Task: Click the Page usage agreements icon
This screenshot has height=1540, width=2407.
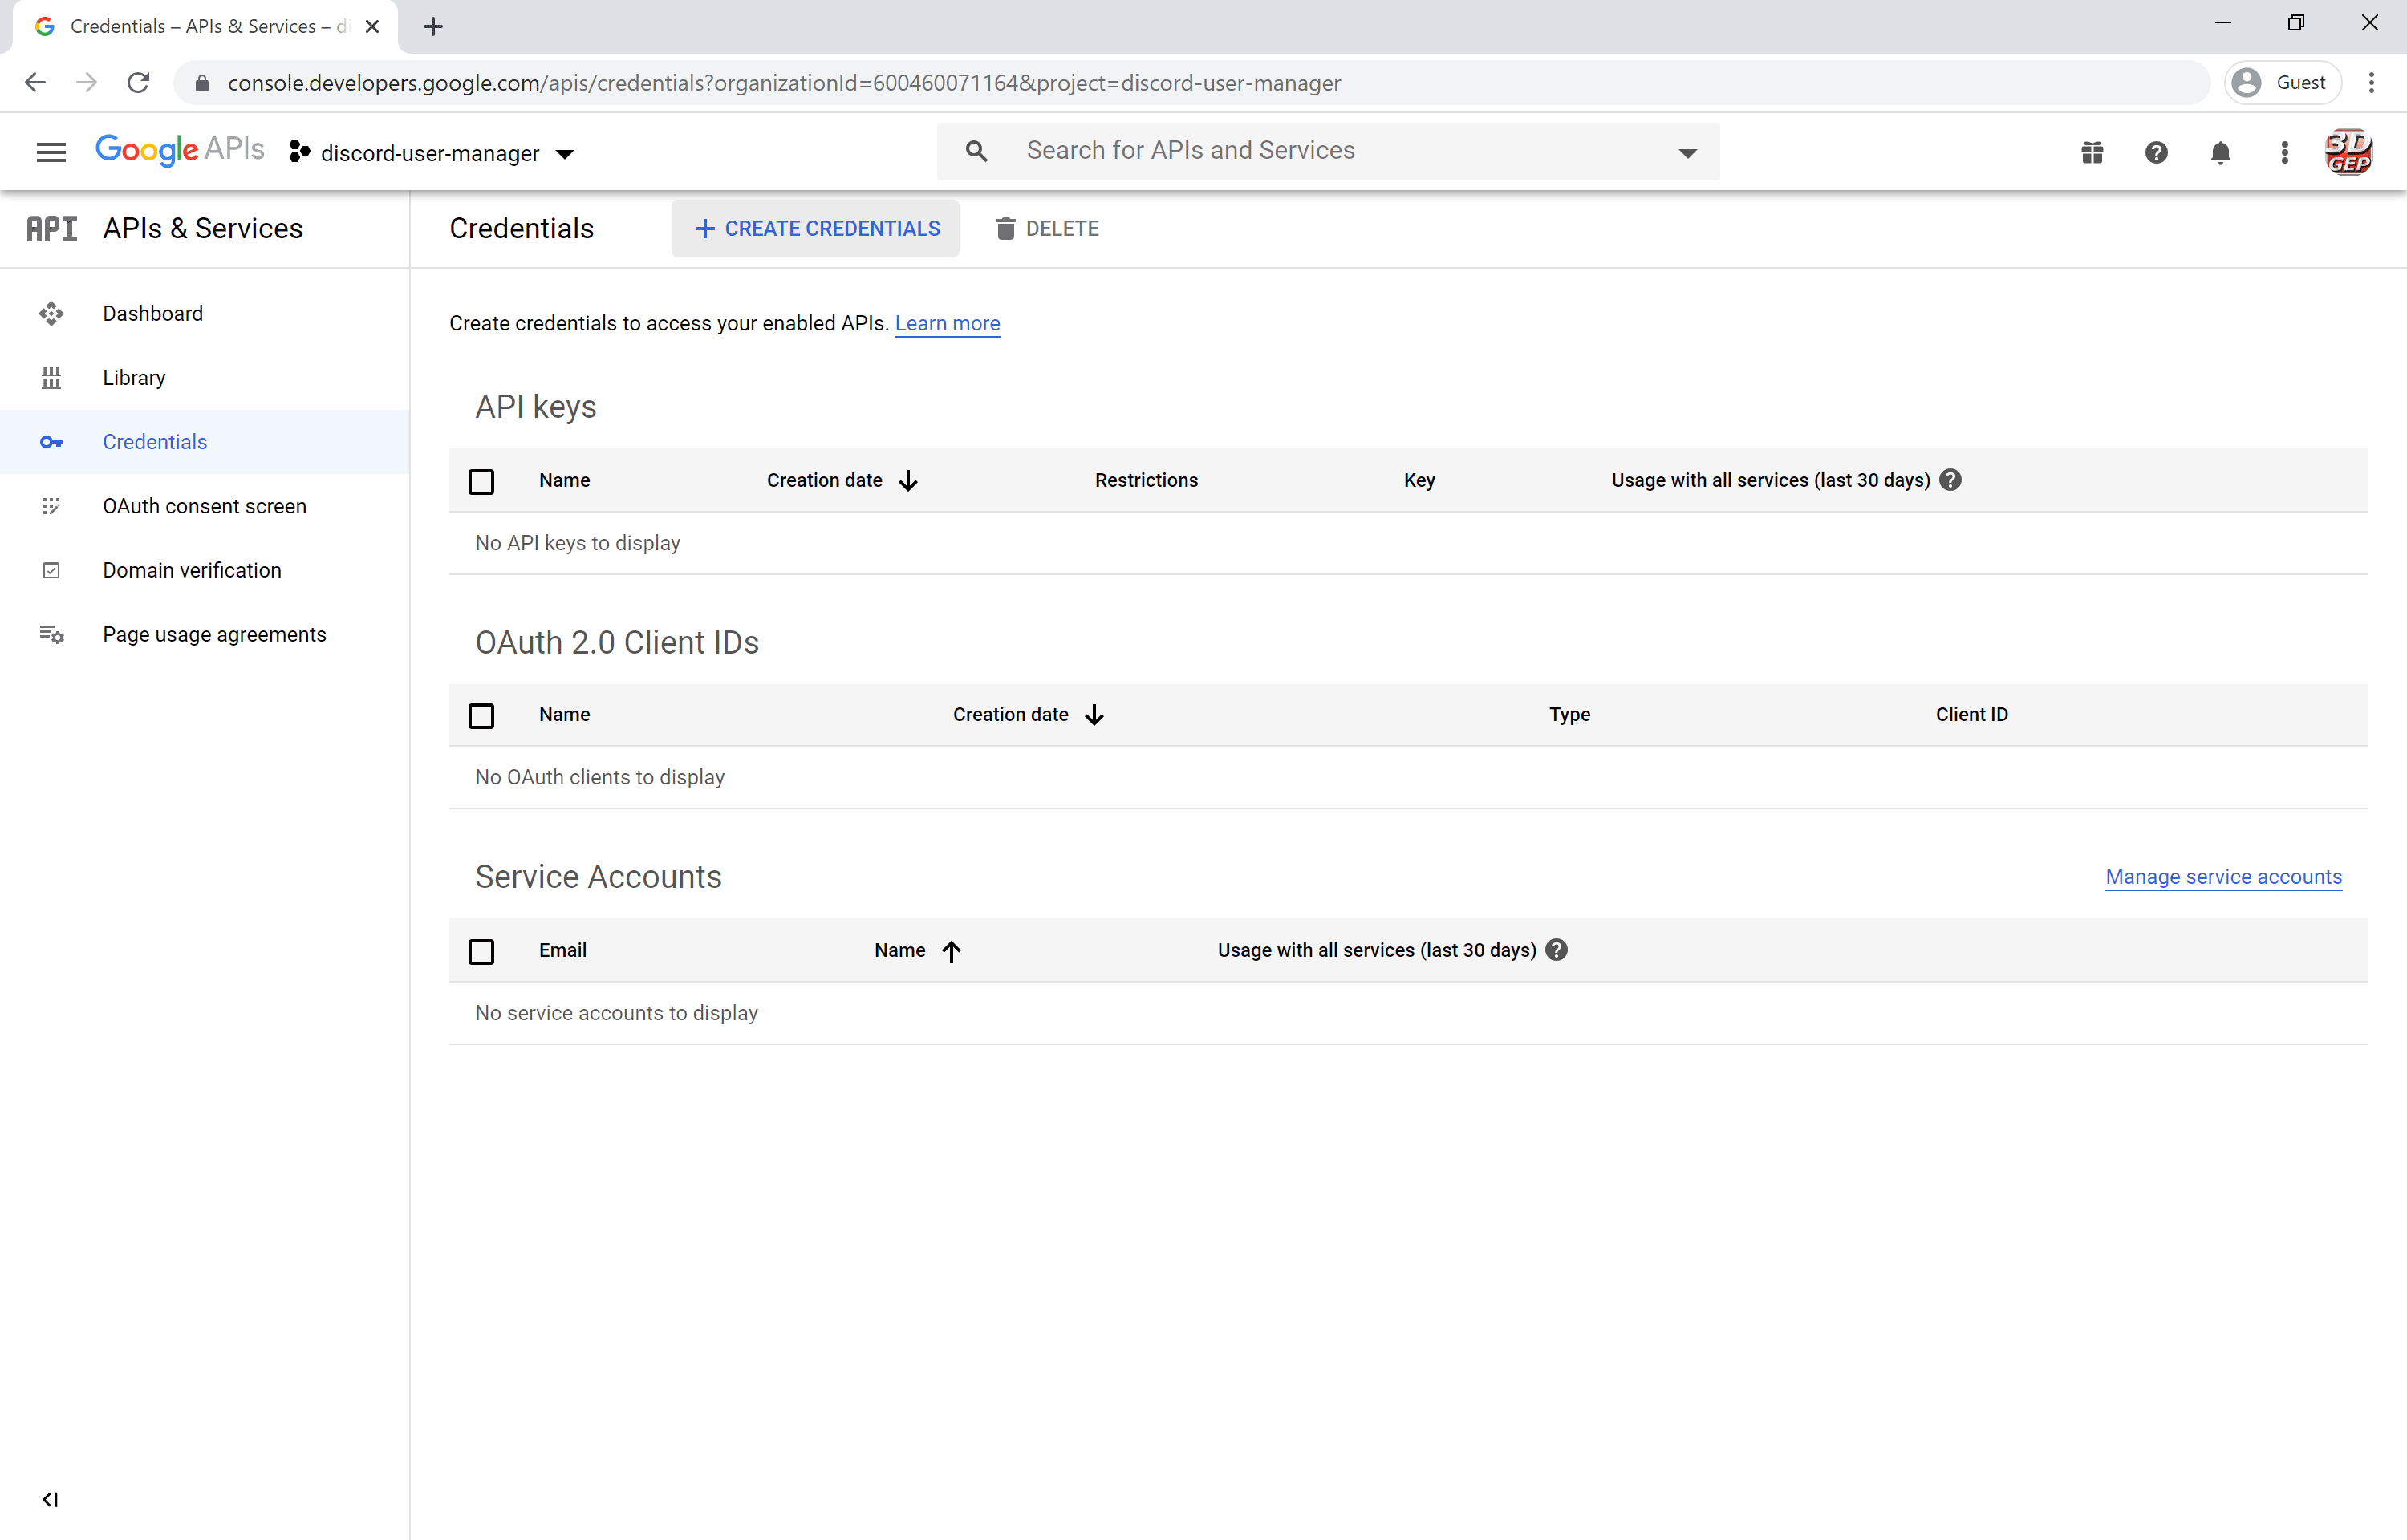Action: (51, 633)
